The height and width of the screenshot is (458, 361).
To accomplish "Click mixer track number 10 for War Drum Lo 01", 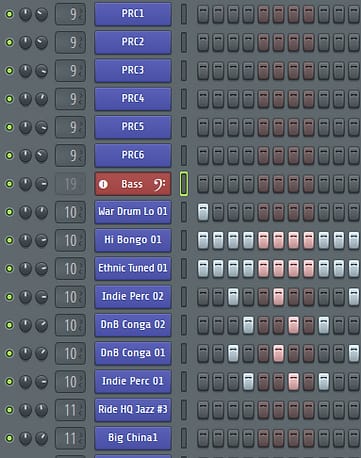I will (70, 212).
